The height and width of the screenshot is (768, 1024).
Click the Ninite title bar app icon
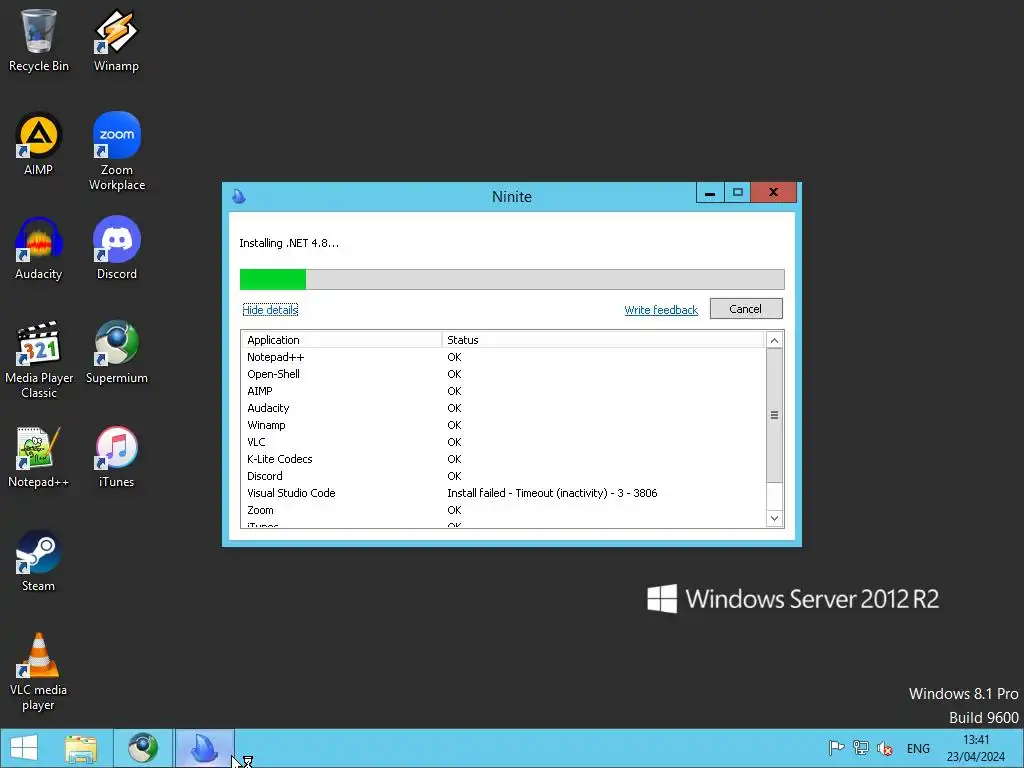[x=239, y=196]
